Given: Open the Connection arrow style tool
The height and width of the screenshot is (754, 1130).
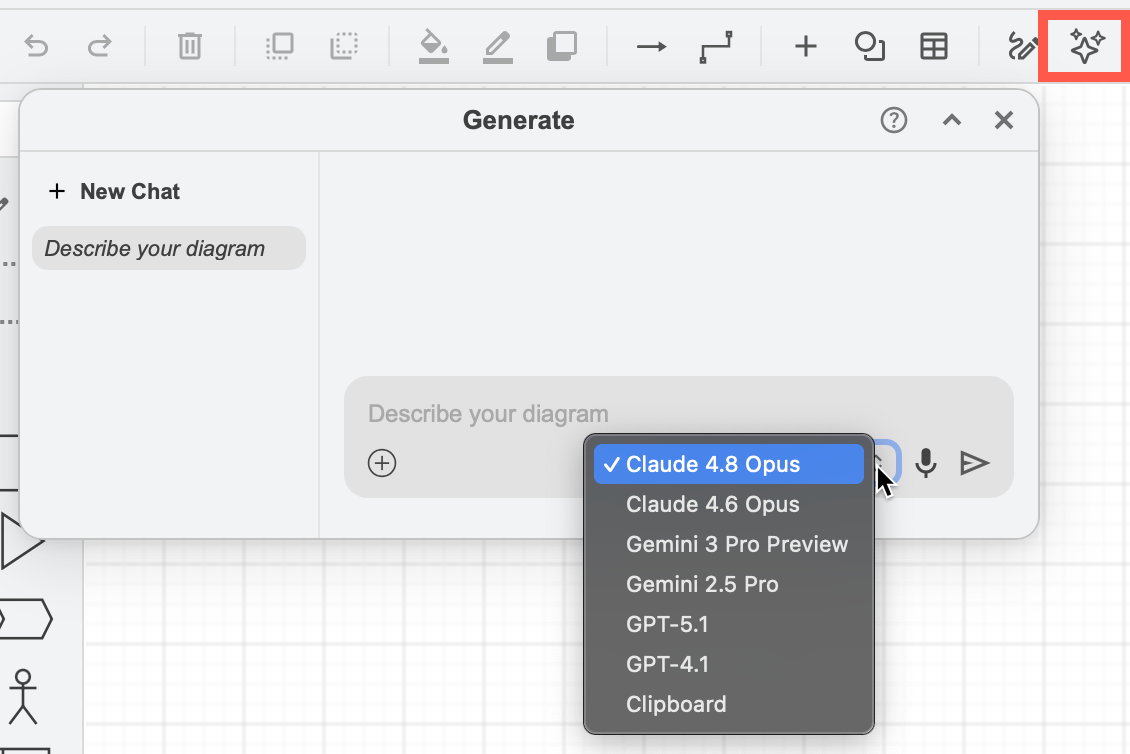Looking at the screenshot, I should (651, 47).
